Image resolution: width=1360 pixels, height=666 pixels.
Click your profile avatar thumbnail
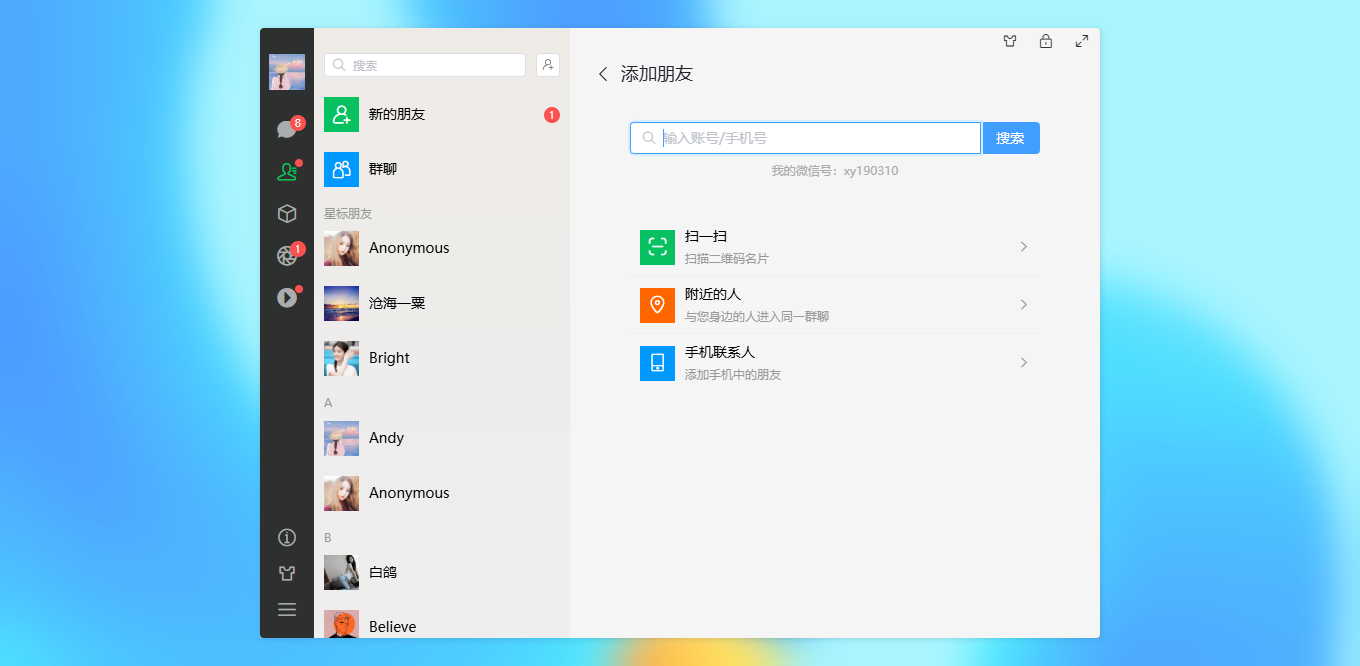pos(287,71)
